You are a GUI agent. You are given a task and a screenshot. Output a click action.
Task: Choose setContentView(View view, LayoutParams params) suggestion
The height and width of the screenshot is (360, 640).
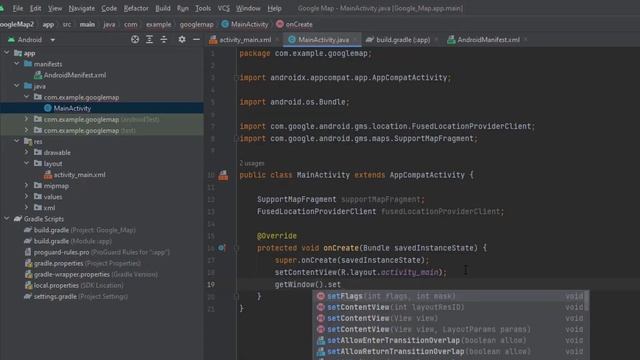pos(450,329)
